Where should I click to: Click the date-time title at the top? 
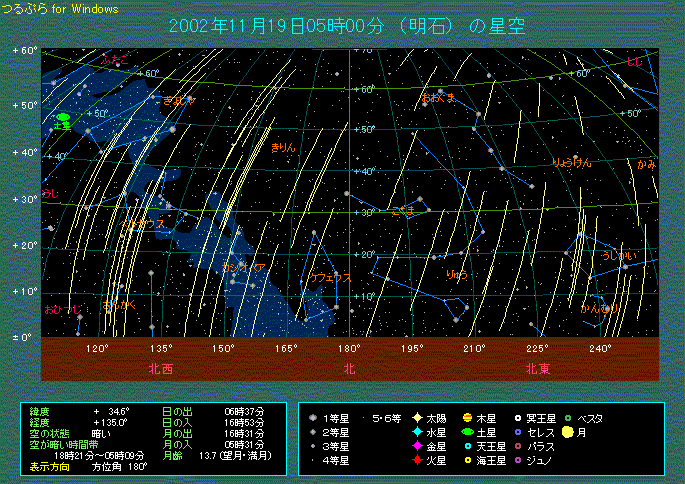(x=348, y=26)
